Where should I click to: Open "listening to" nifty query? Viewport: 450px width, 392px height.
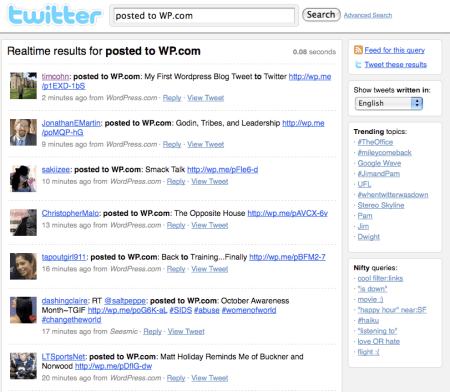click(377, 331)
